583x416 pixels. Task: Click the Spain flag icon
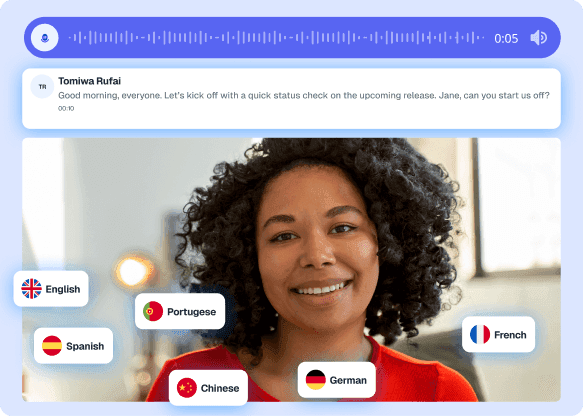click(x=52, y=346)
